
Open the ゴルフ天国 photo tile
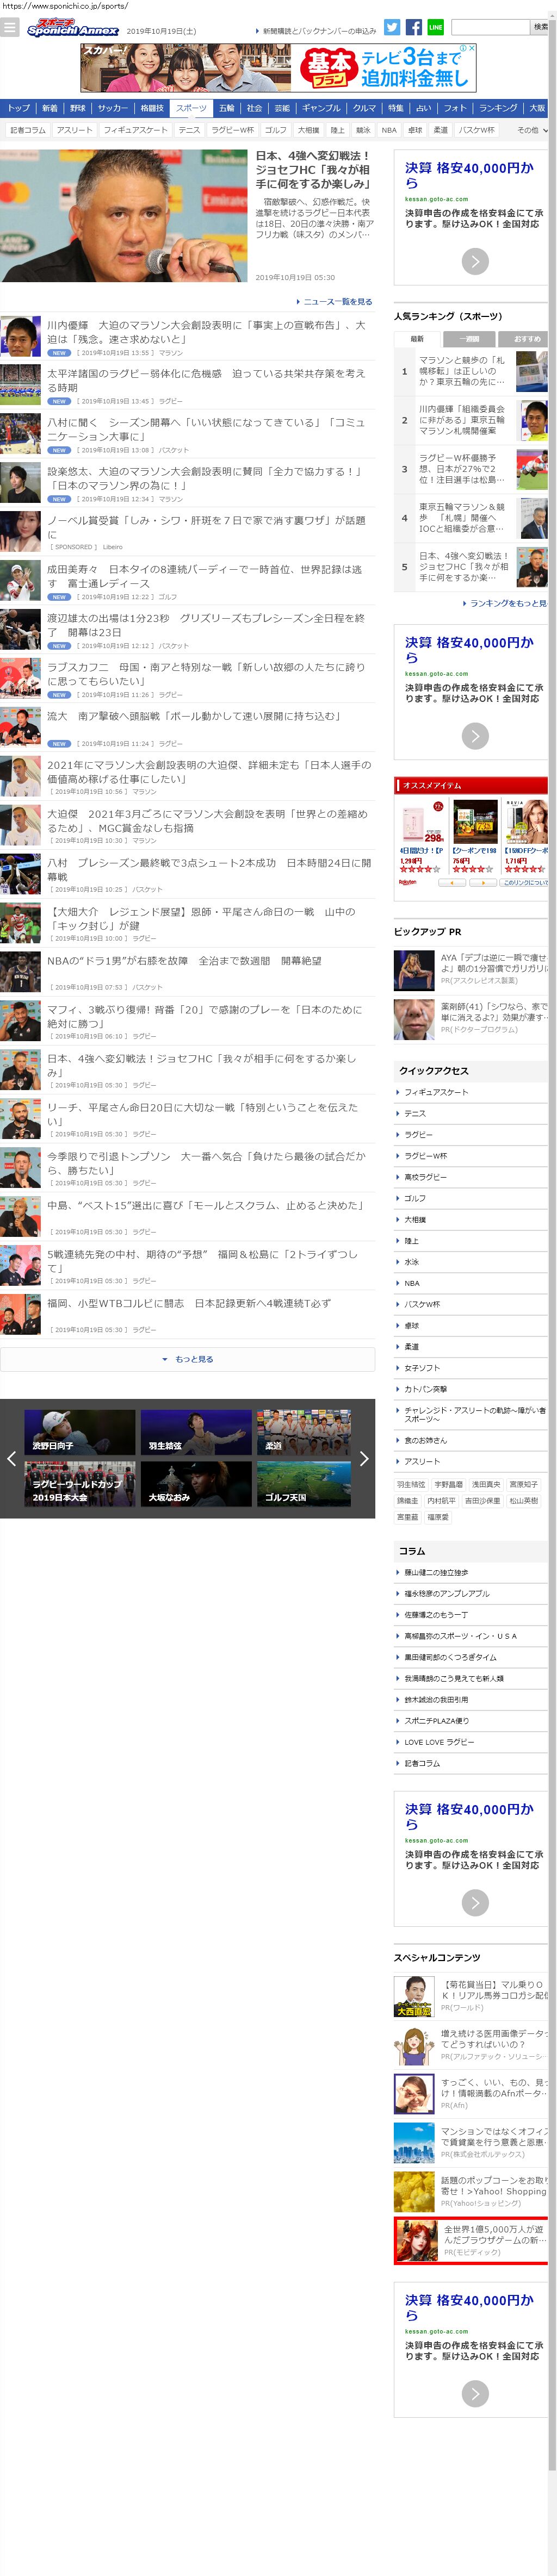click(304, 1484)
